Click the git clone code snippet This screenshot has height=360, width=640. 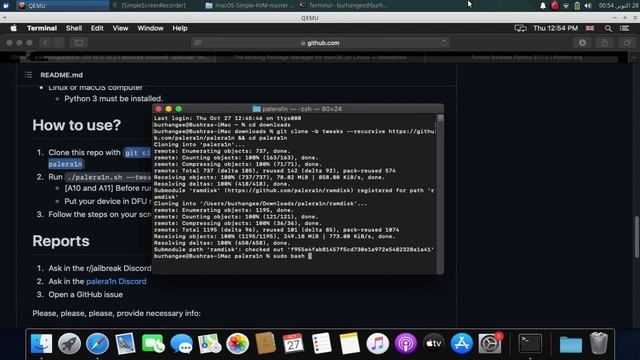[137, 153]
